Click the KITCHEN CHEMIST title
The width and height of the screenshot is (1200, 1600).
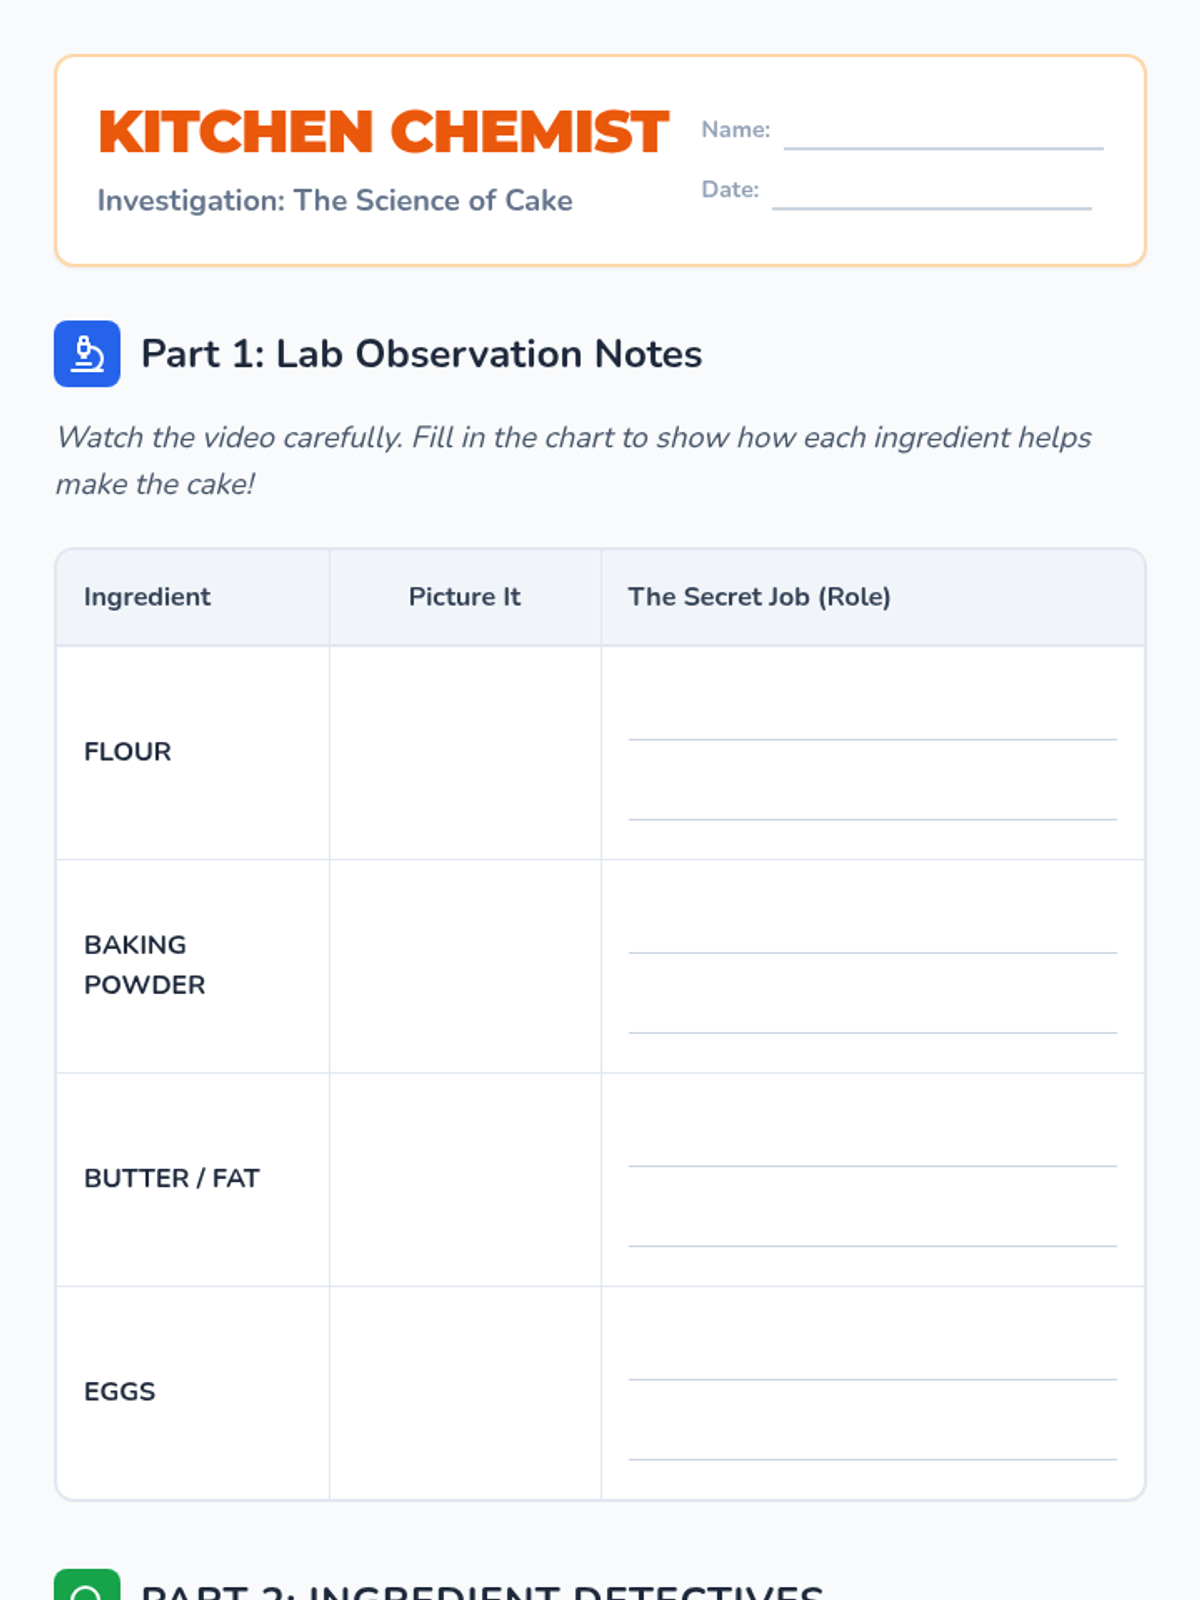[x=383, y=132]
